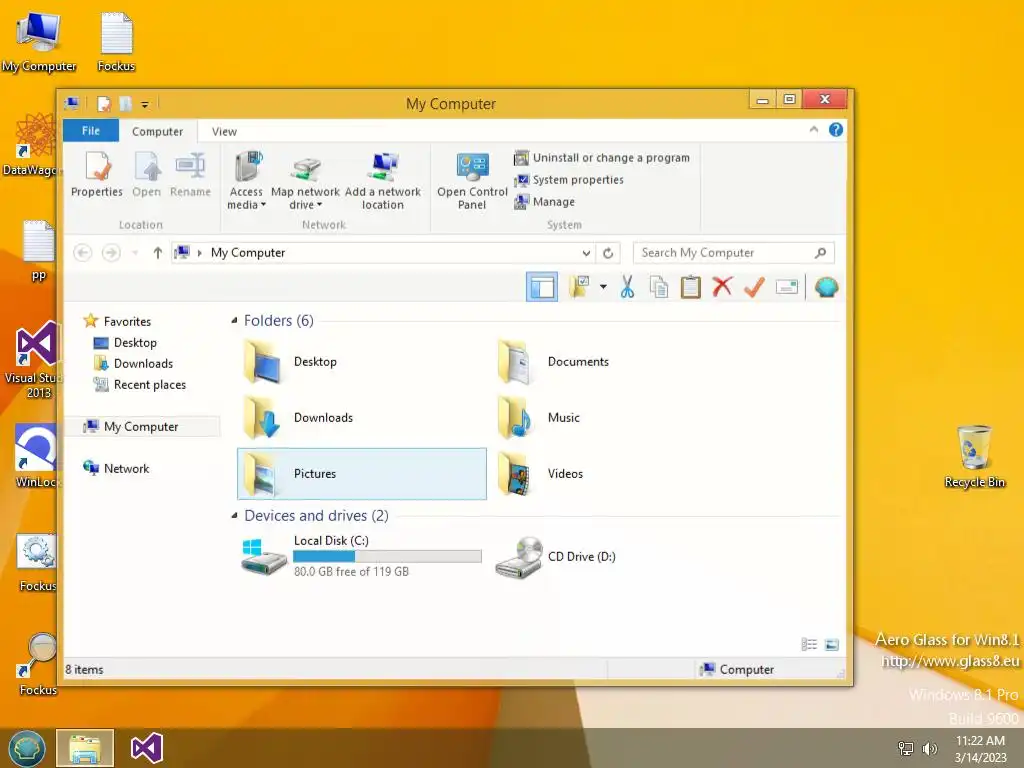Click the Copy toolbar icon

pos(659,287)
